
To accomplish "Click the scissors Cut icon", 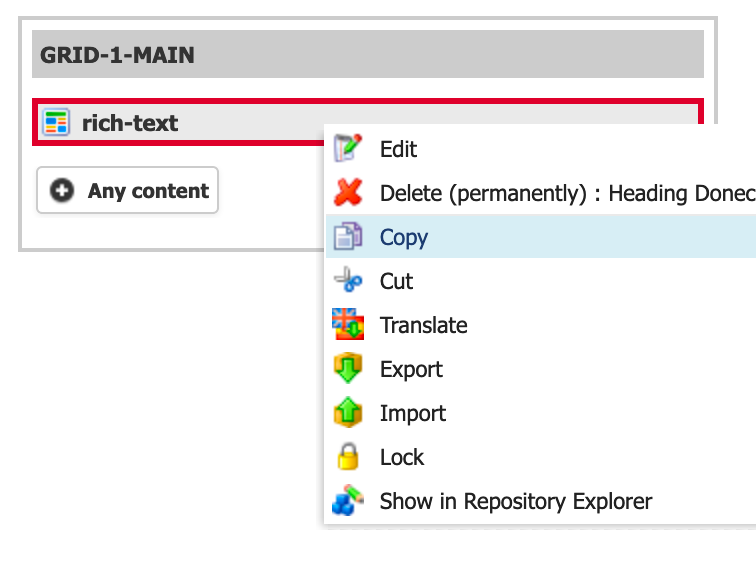I will click(x=348, y=280).
